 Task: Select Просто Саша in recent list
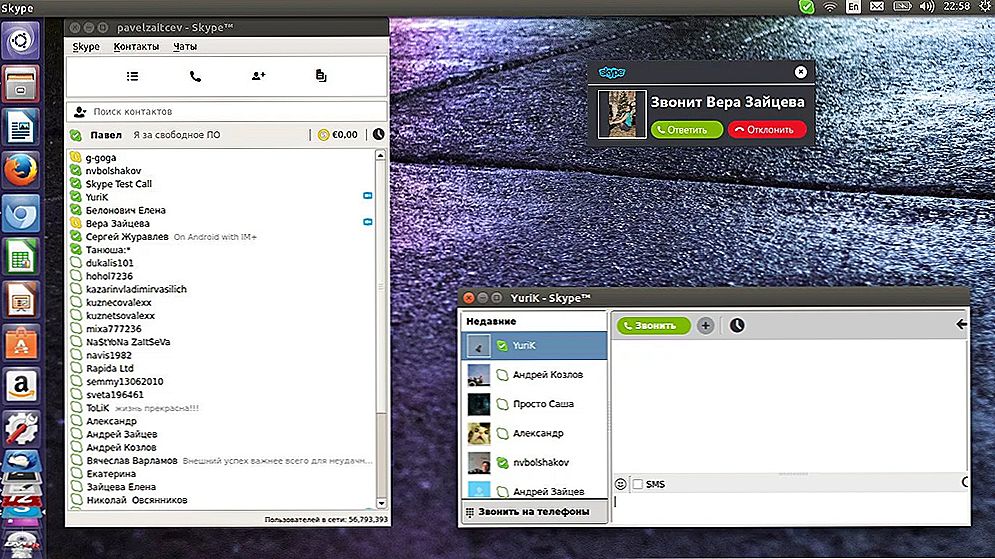(534, 404)
